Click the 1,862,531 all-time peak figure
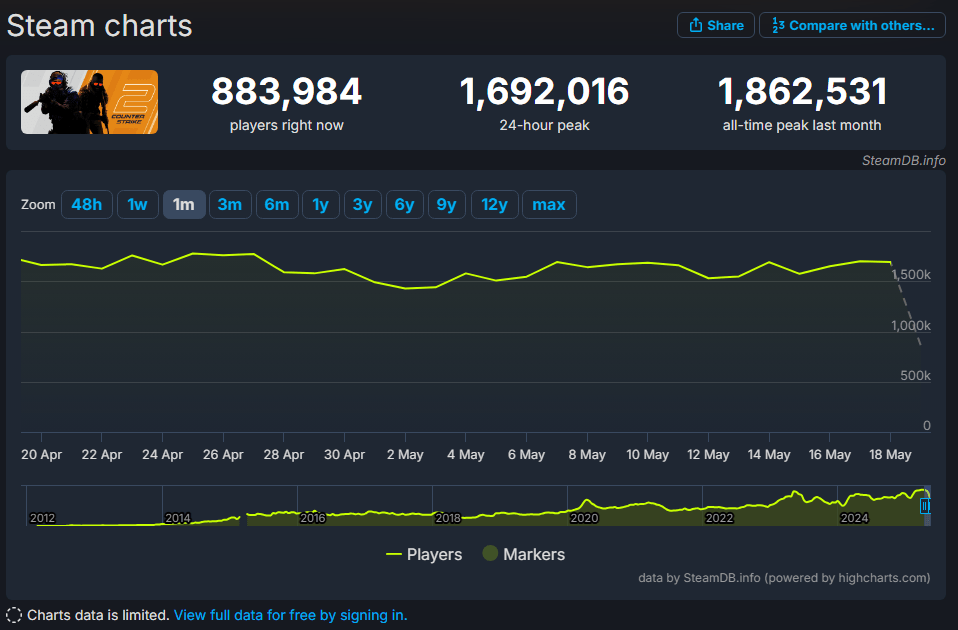Image resolution: width=958 pixels, height=630 pixels. [802, 92]
